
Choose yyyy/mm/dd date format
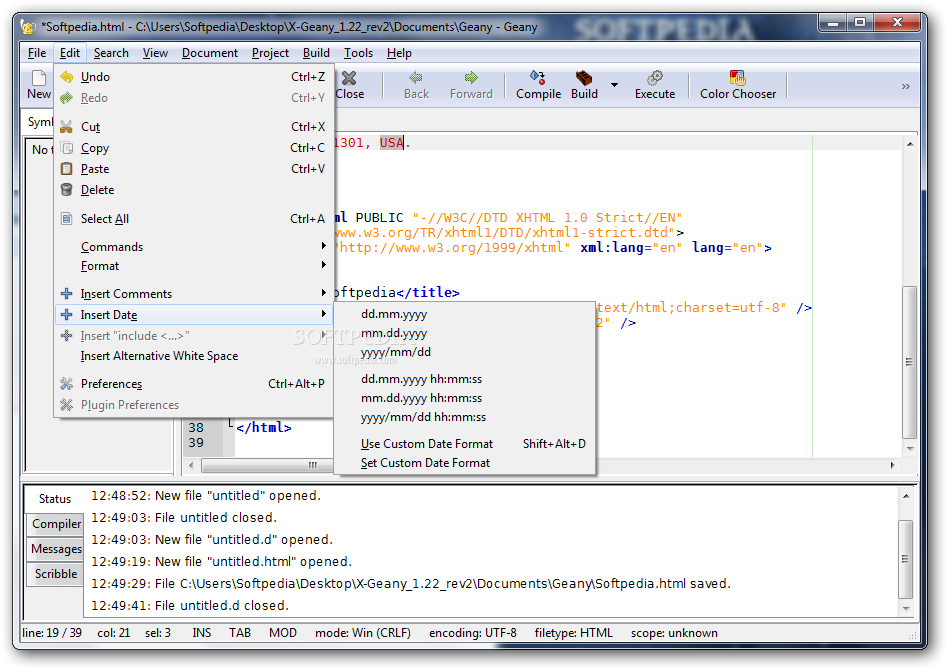(464, 352)
